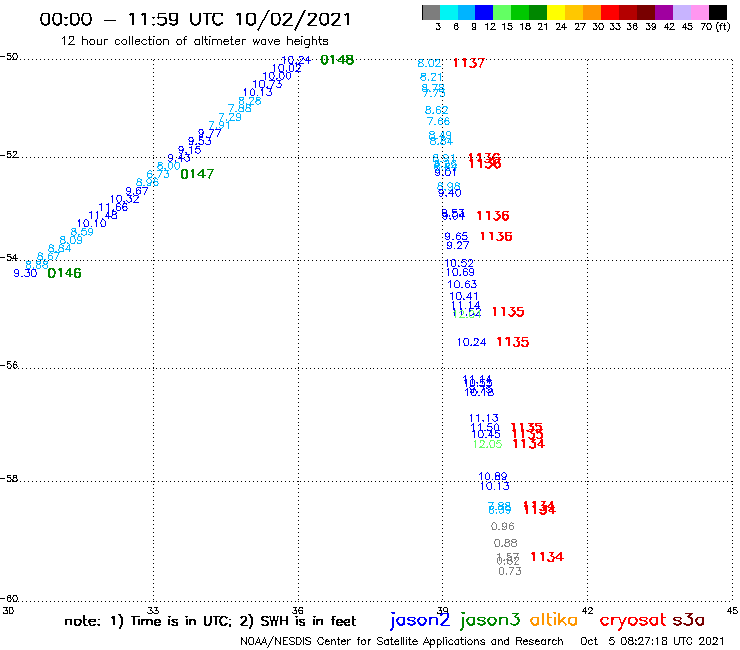
Task: Click the '8.21' wave height value
Action: point(431,77)
